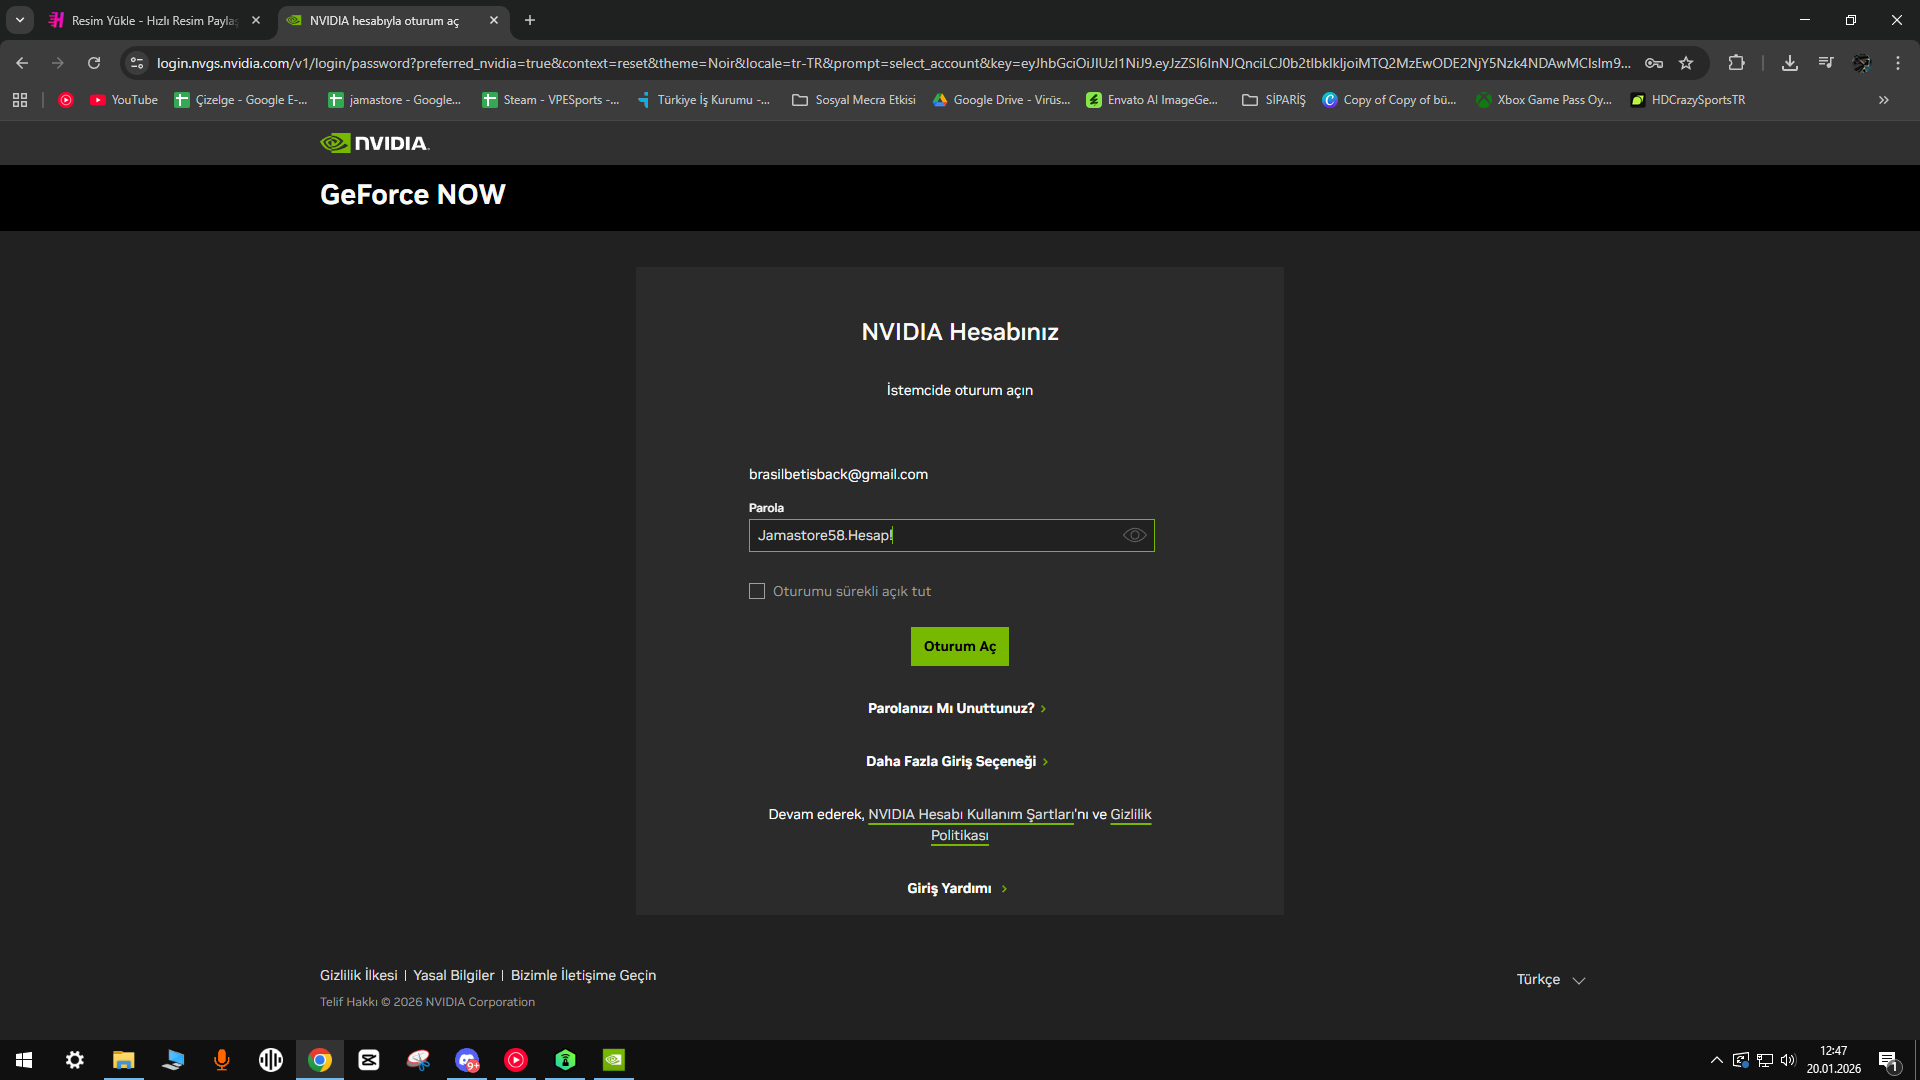
Task: Go forward to the next page
Action: tap(58, 63)
